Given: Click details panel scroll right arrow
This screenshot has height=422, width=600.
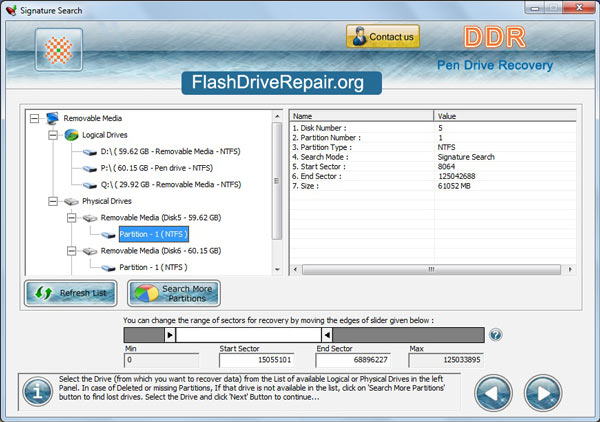Looking at the screenshot, I should tap(571, 269).
